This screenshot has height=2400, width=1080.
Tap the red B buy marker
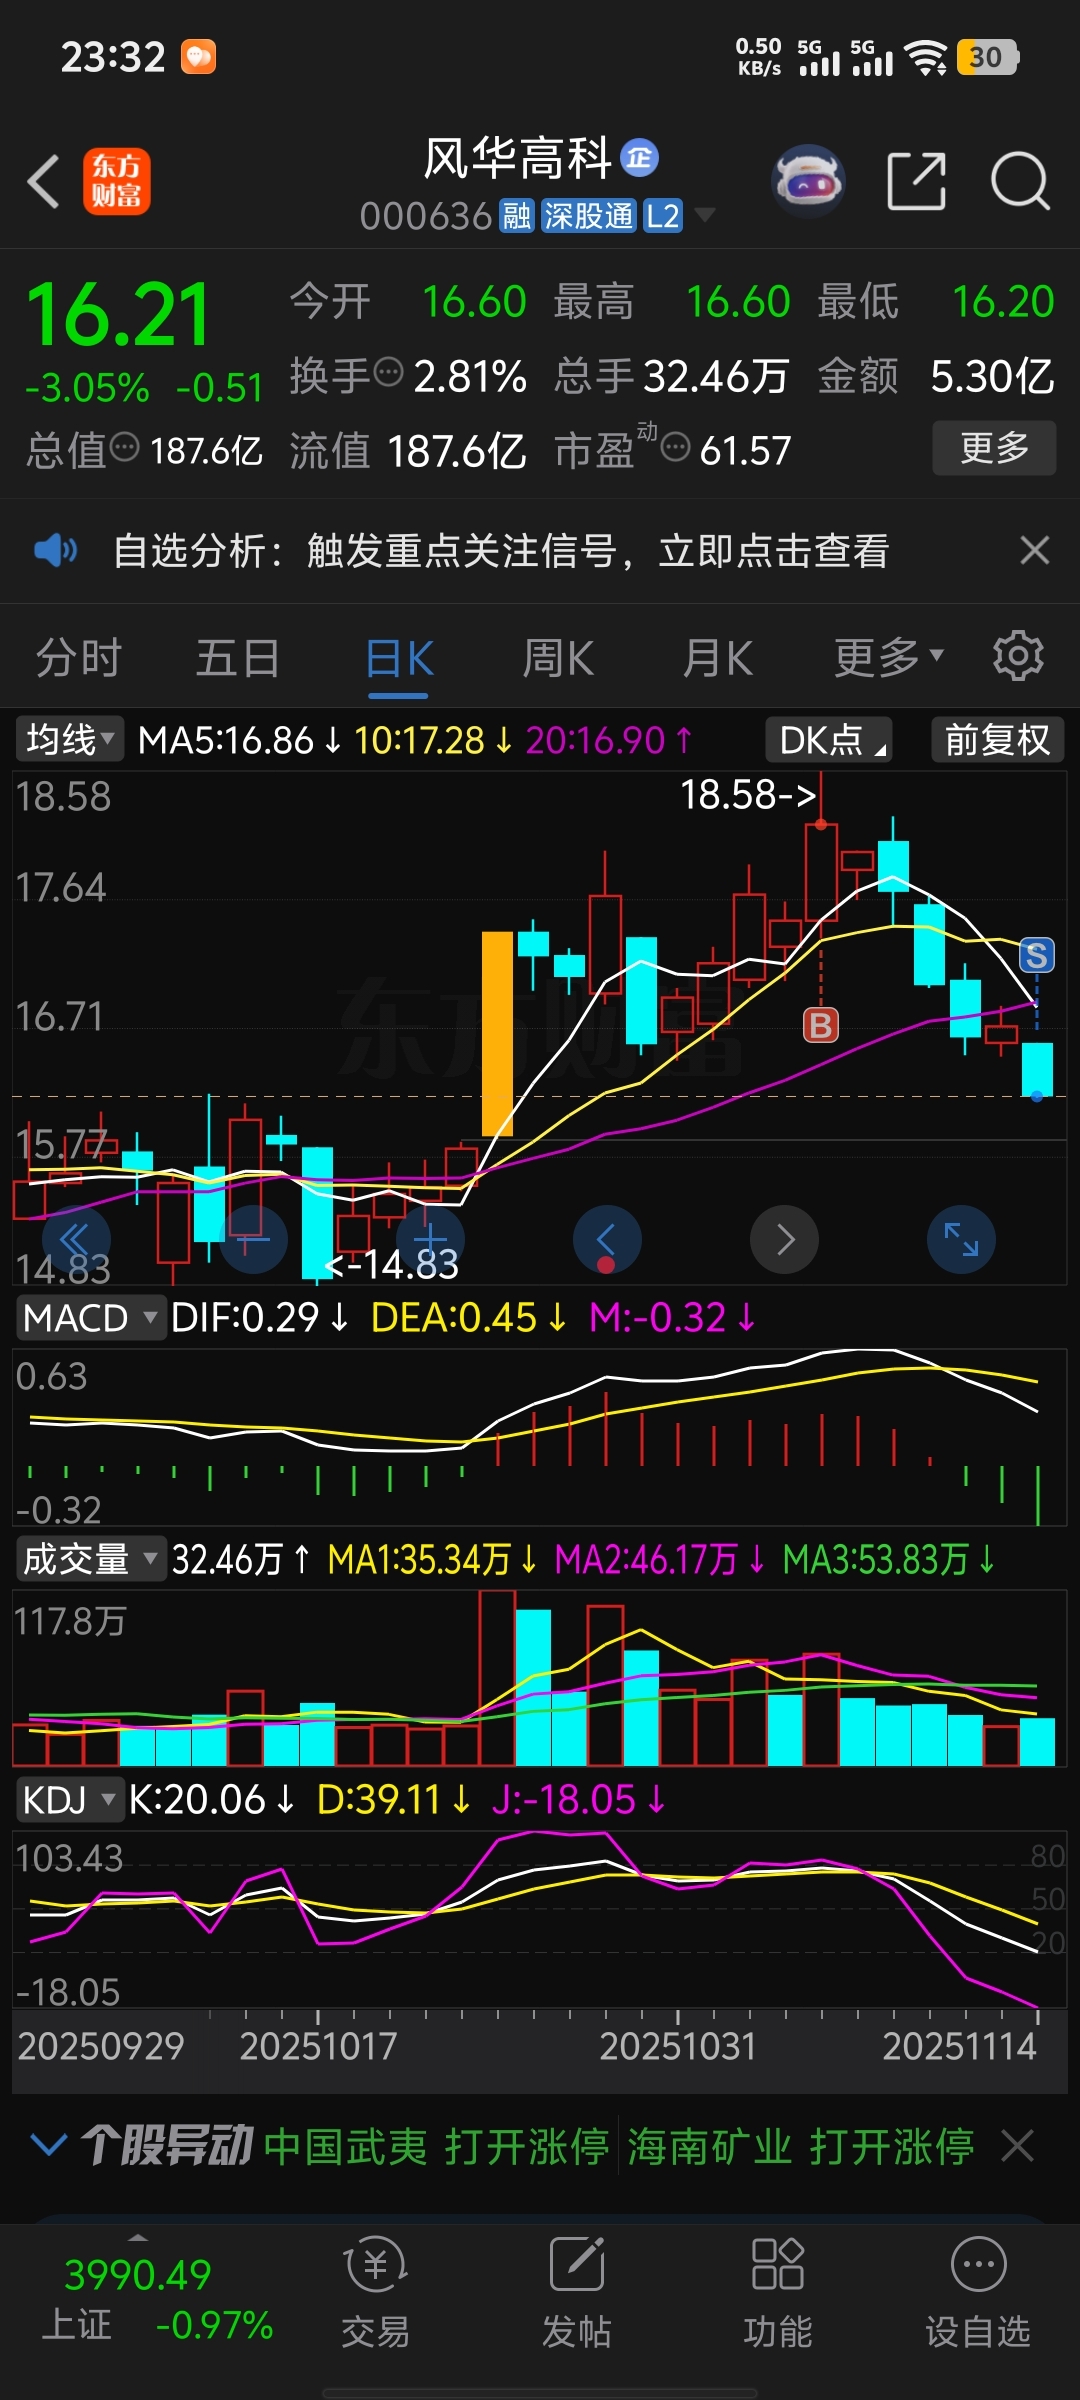point(821,1025)
